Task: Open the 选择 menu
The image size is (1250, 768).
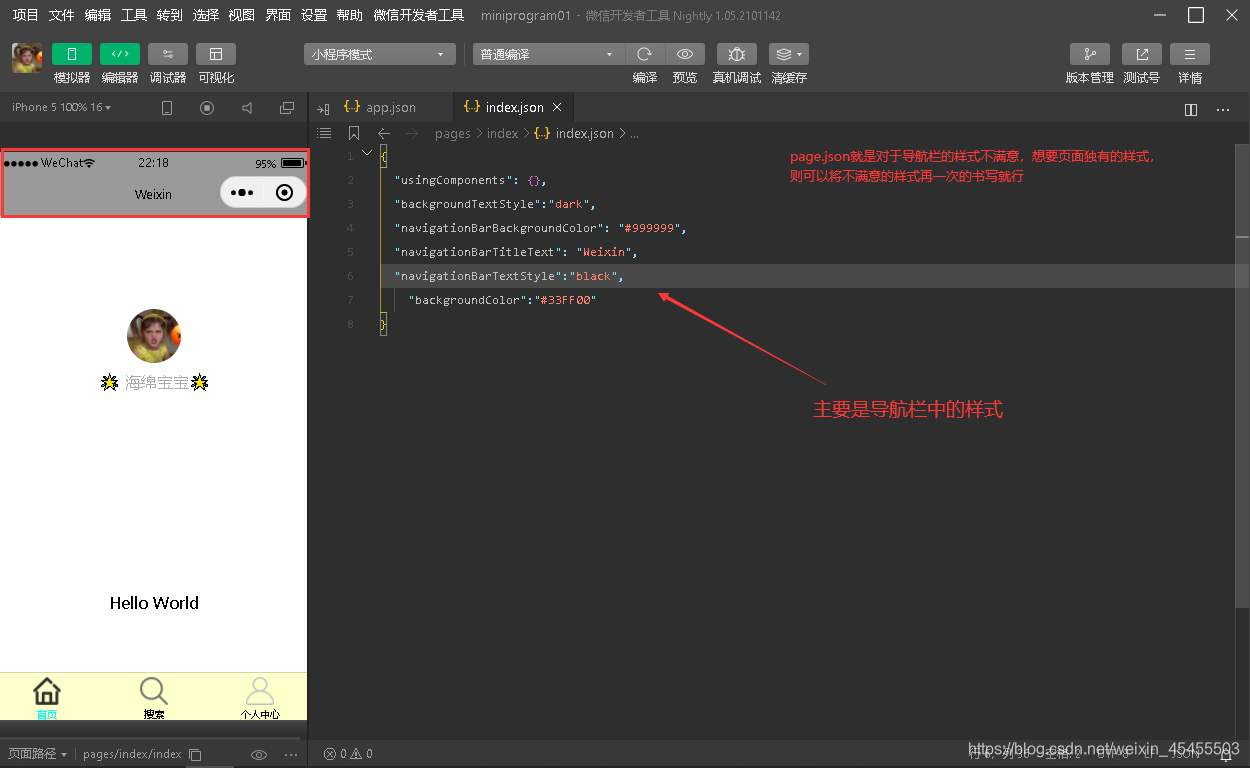Action: 206,15
